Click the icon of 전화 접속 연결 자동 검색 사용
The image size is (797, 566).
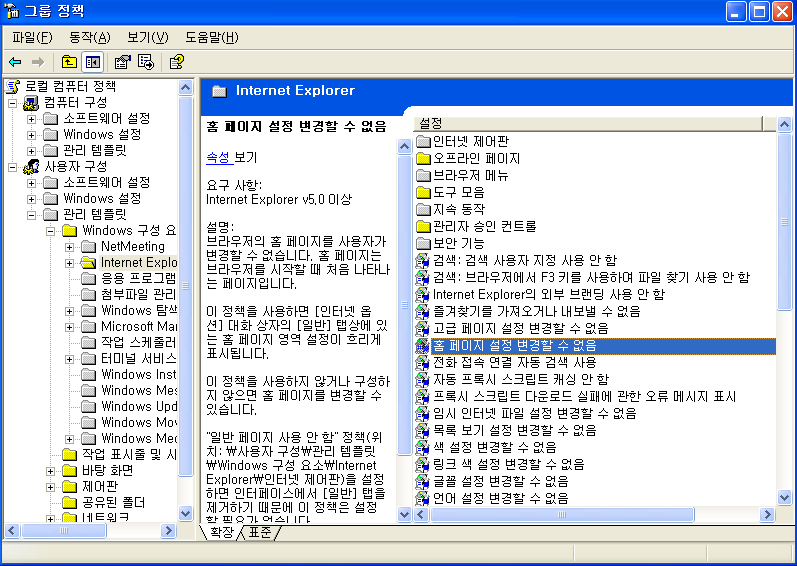422,362
